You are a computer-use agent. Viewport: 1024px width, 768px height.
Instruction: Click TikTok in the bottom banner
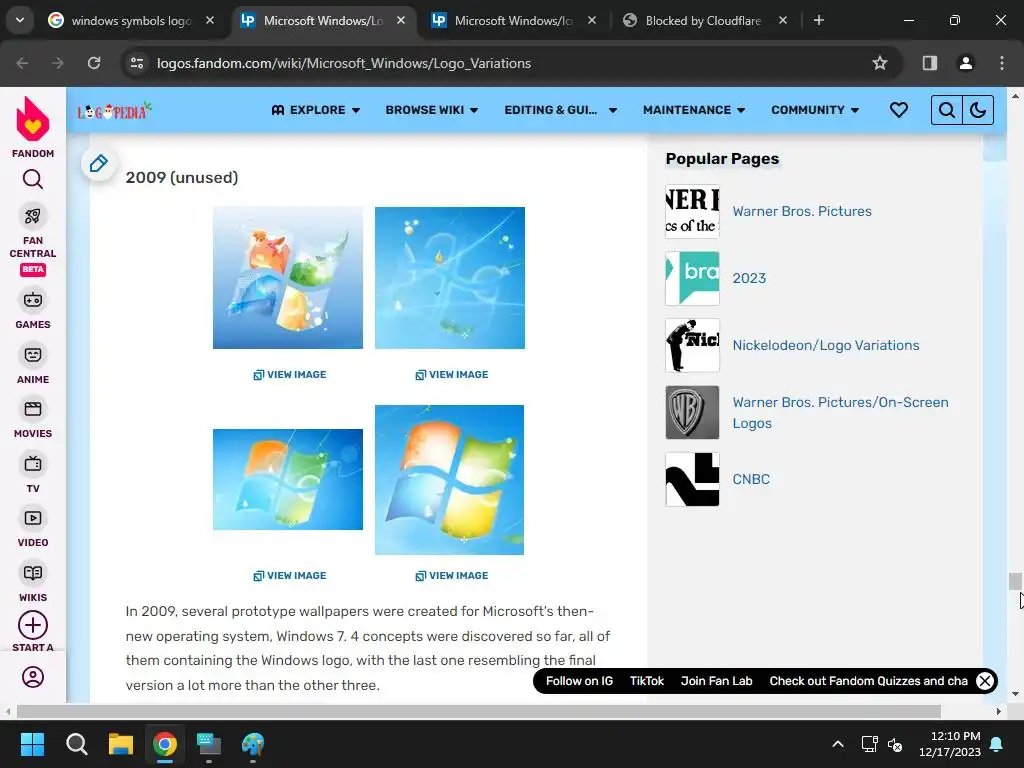[647, 680]
